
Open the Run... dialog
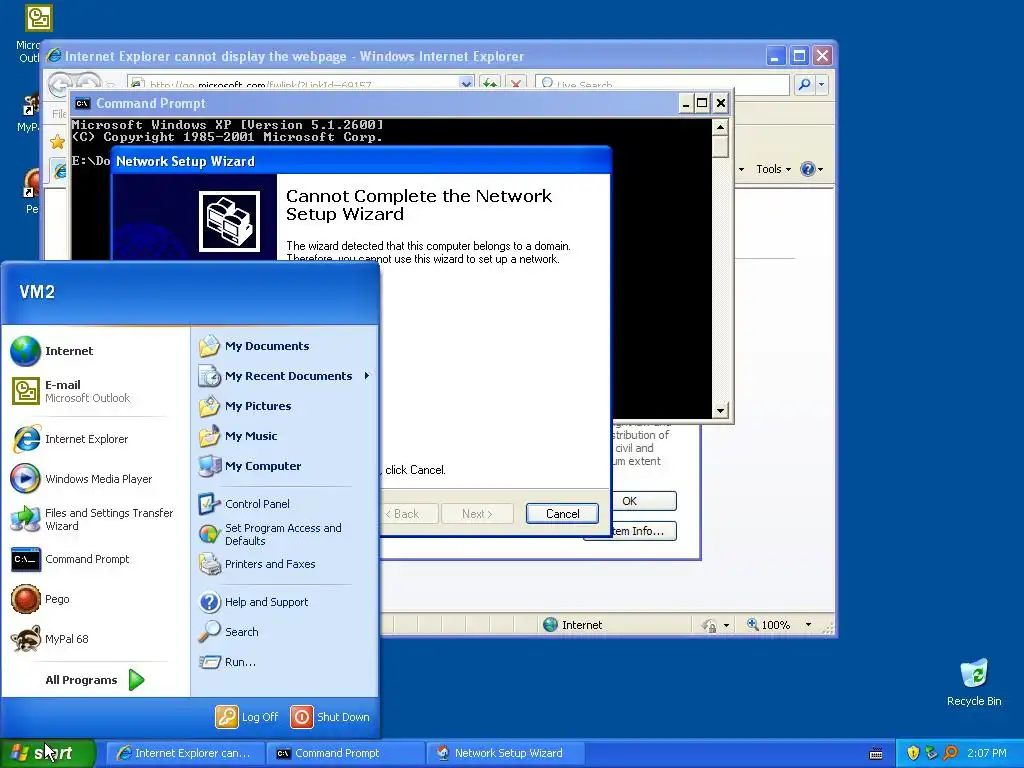[x=227, y=662]
